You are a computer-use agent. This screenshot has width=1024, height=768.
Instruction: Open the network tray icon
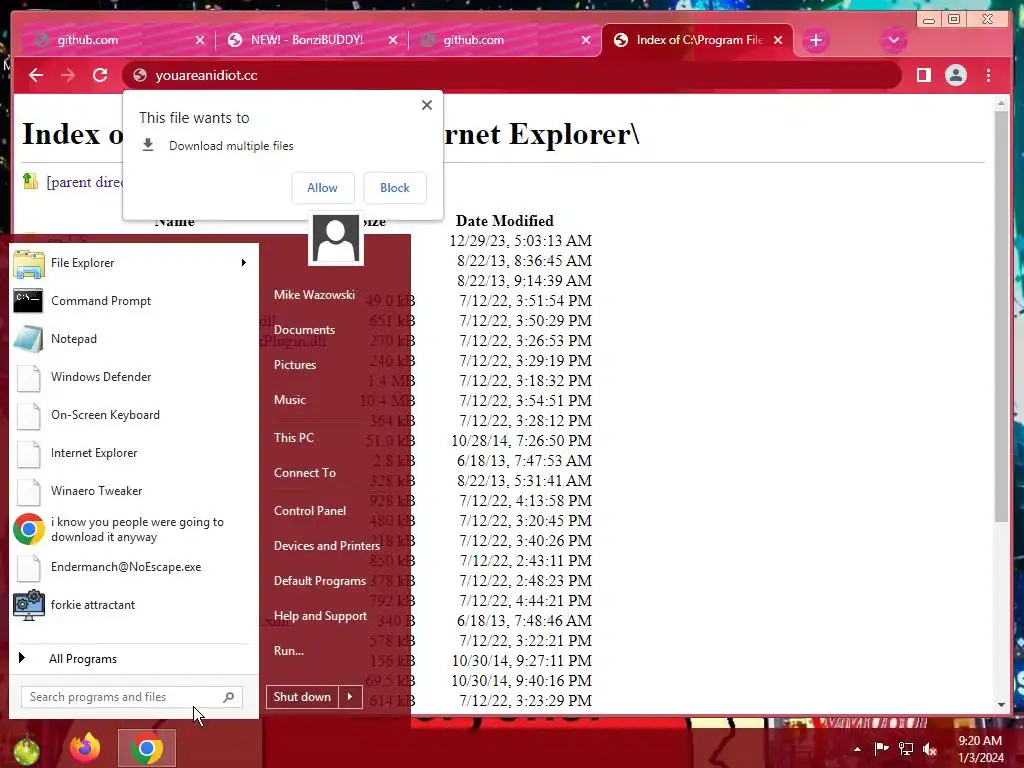[x=906, y=749]
